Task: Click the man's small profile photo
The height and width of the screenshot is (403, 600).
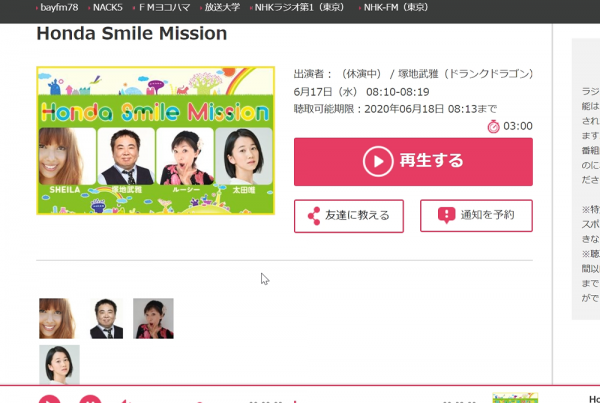Action: point(106,318)
